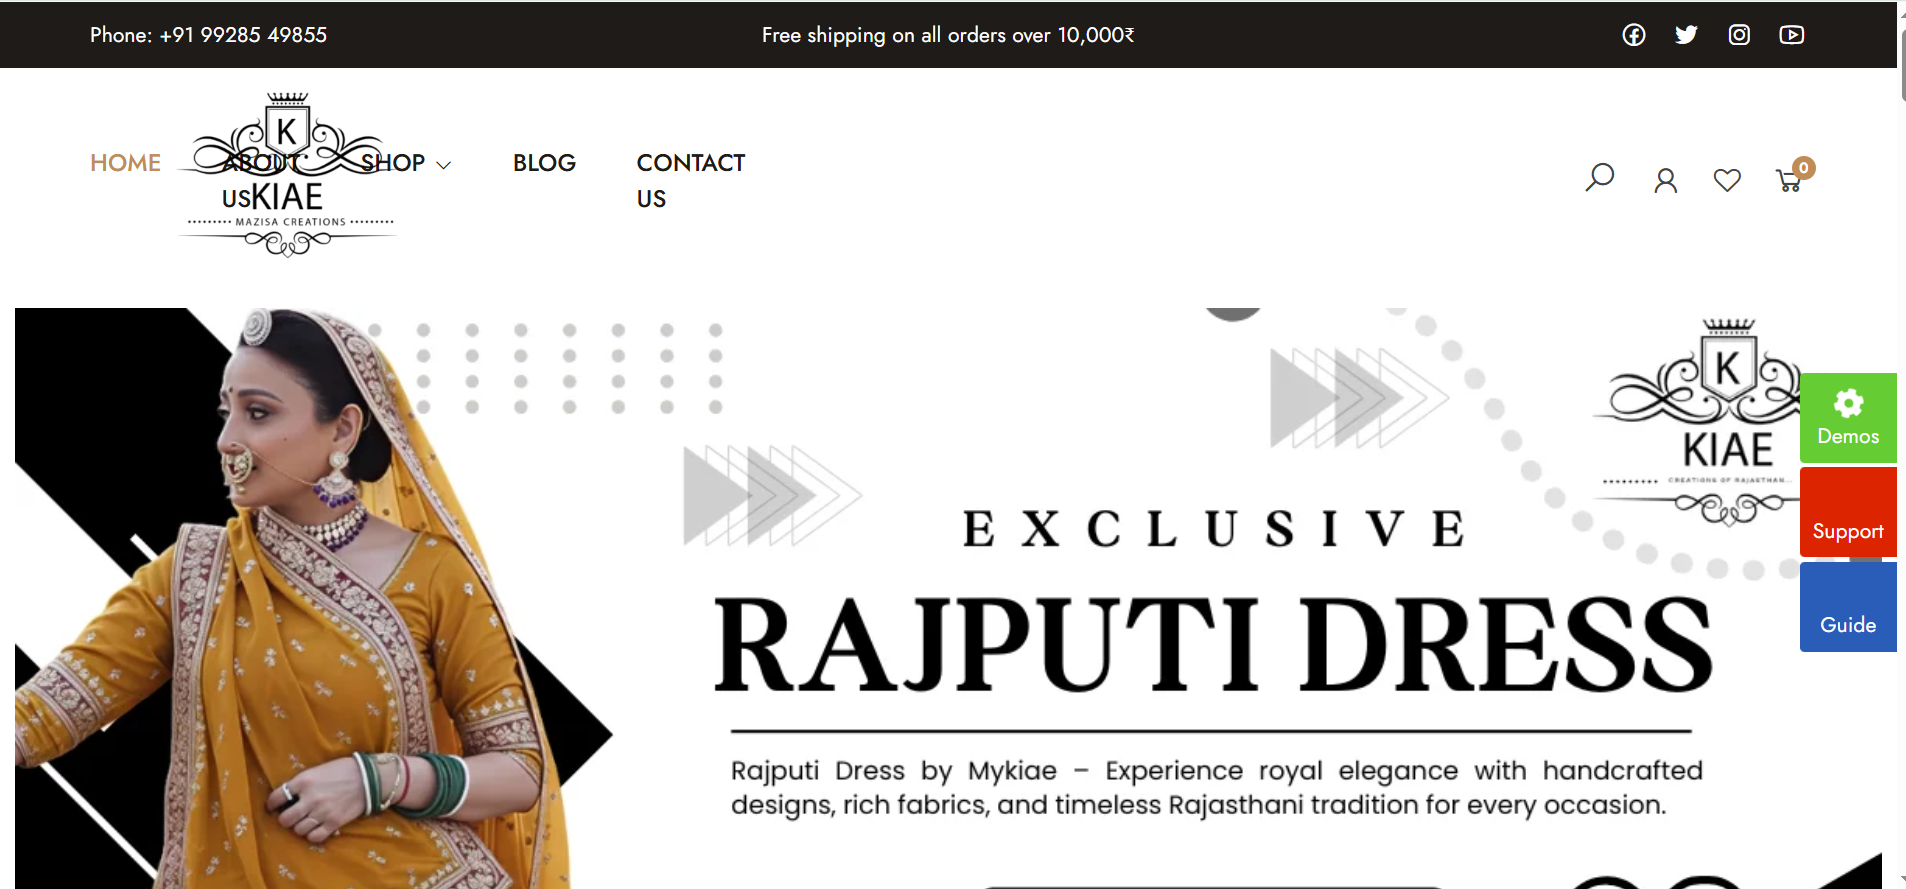Click the Exclusive Rajputi Dress banner
This screenshot has width=1906, height=889.
point(948,598)
